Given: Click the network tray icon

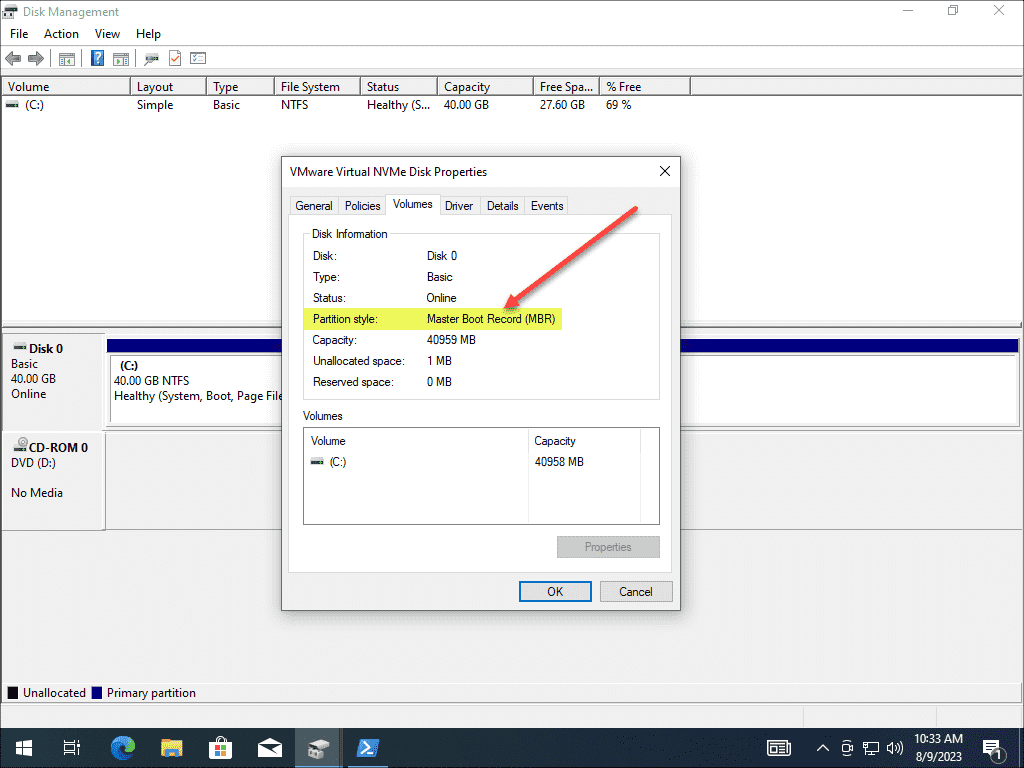Looking at the screenshot, I should point(871,748).
